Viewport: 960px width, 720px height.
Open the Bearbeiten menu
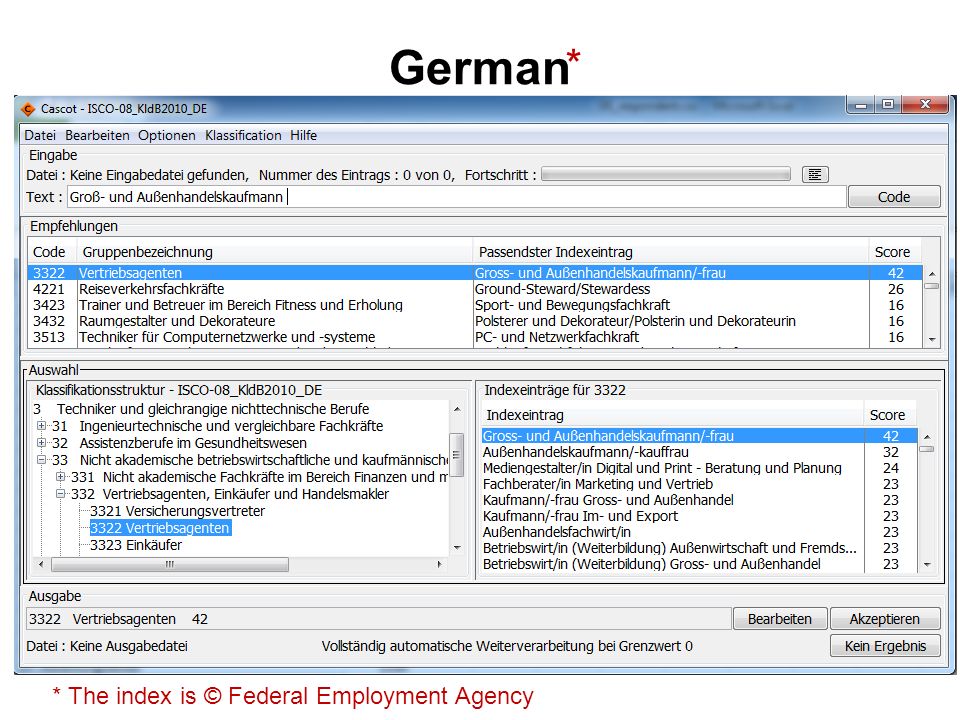click(97, 135)
